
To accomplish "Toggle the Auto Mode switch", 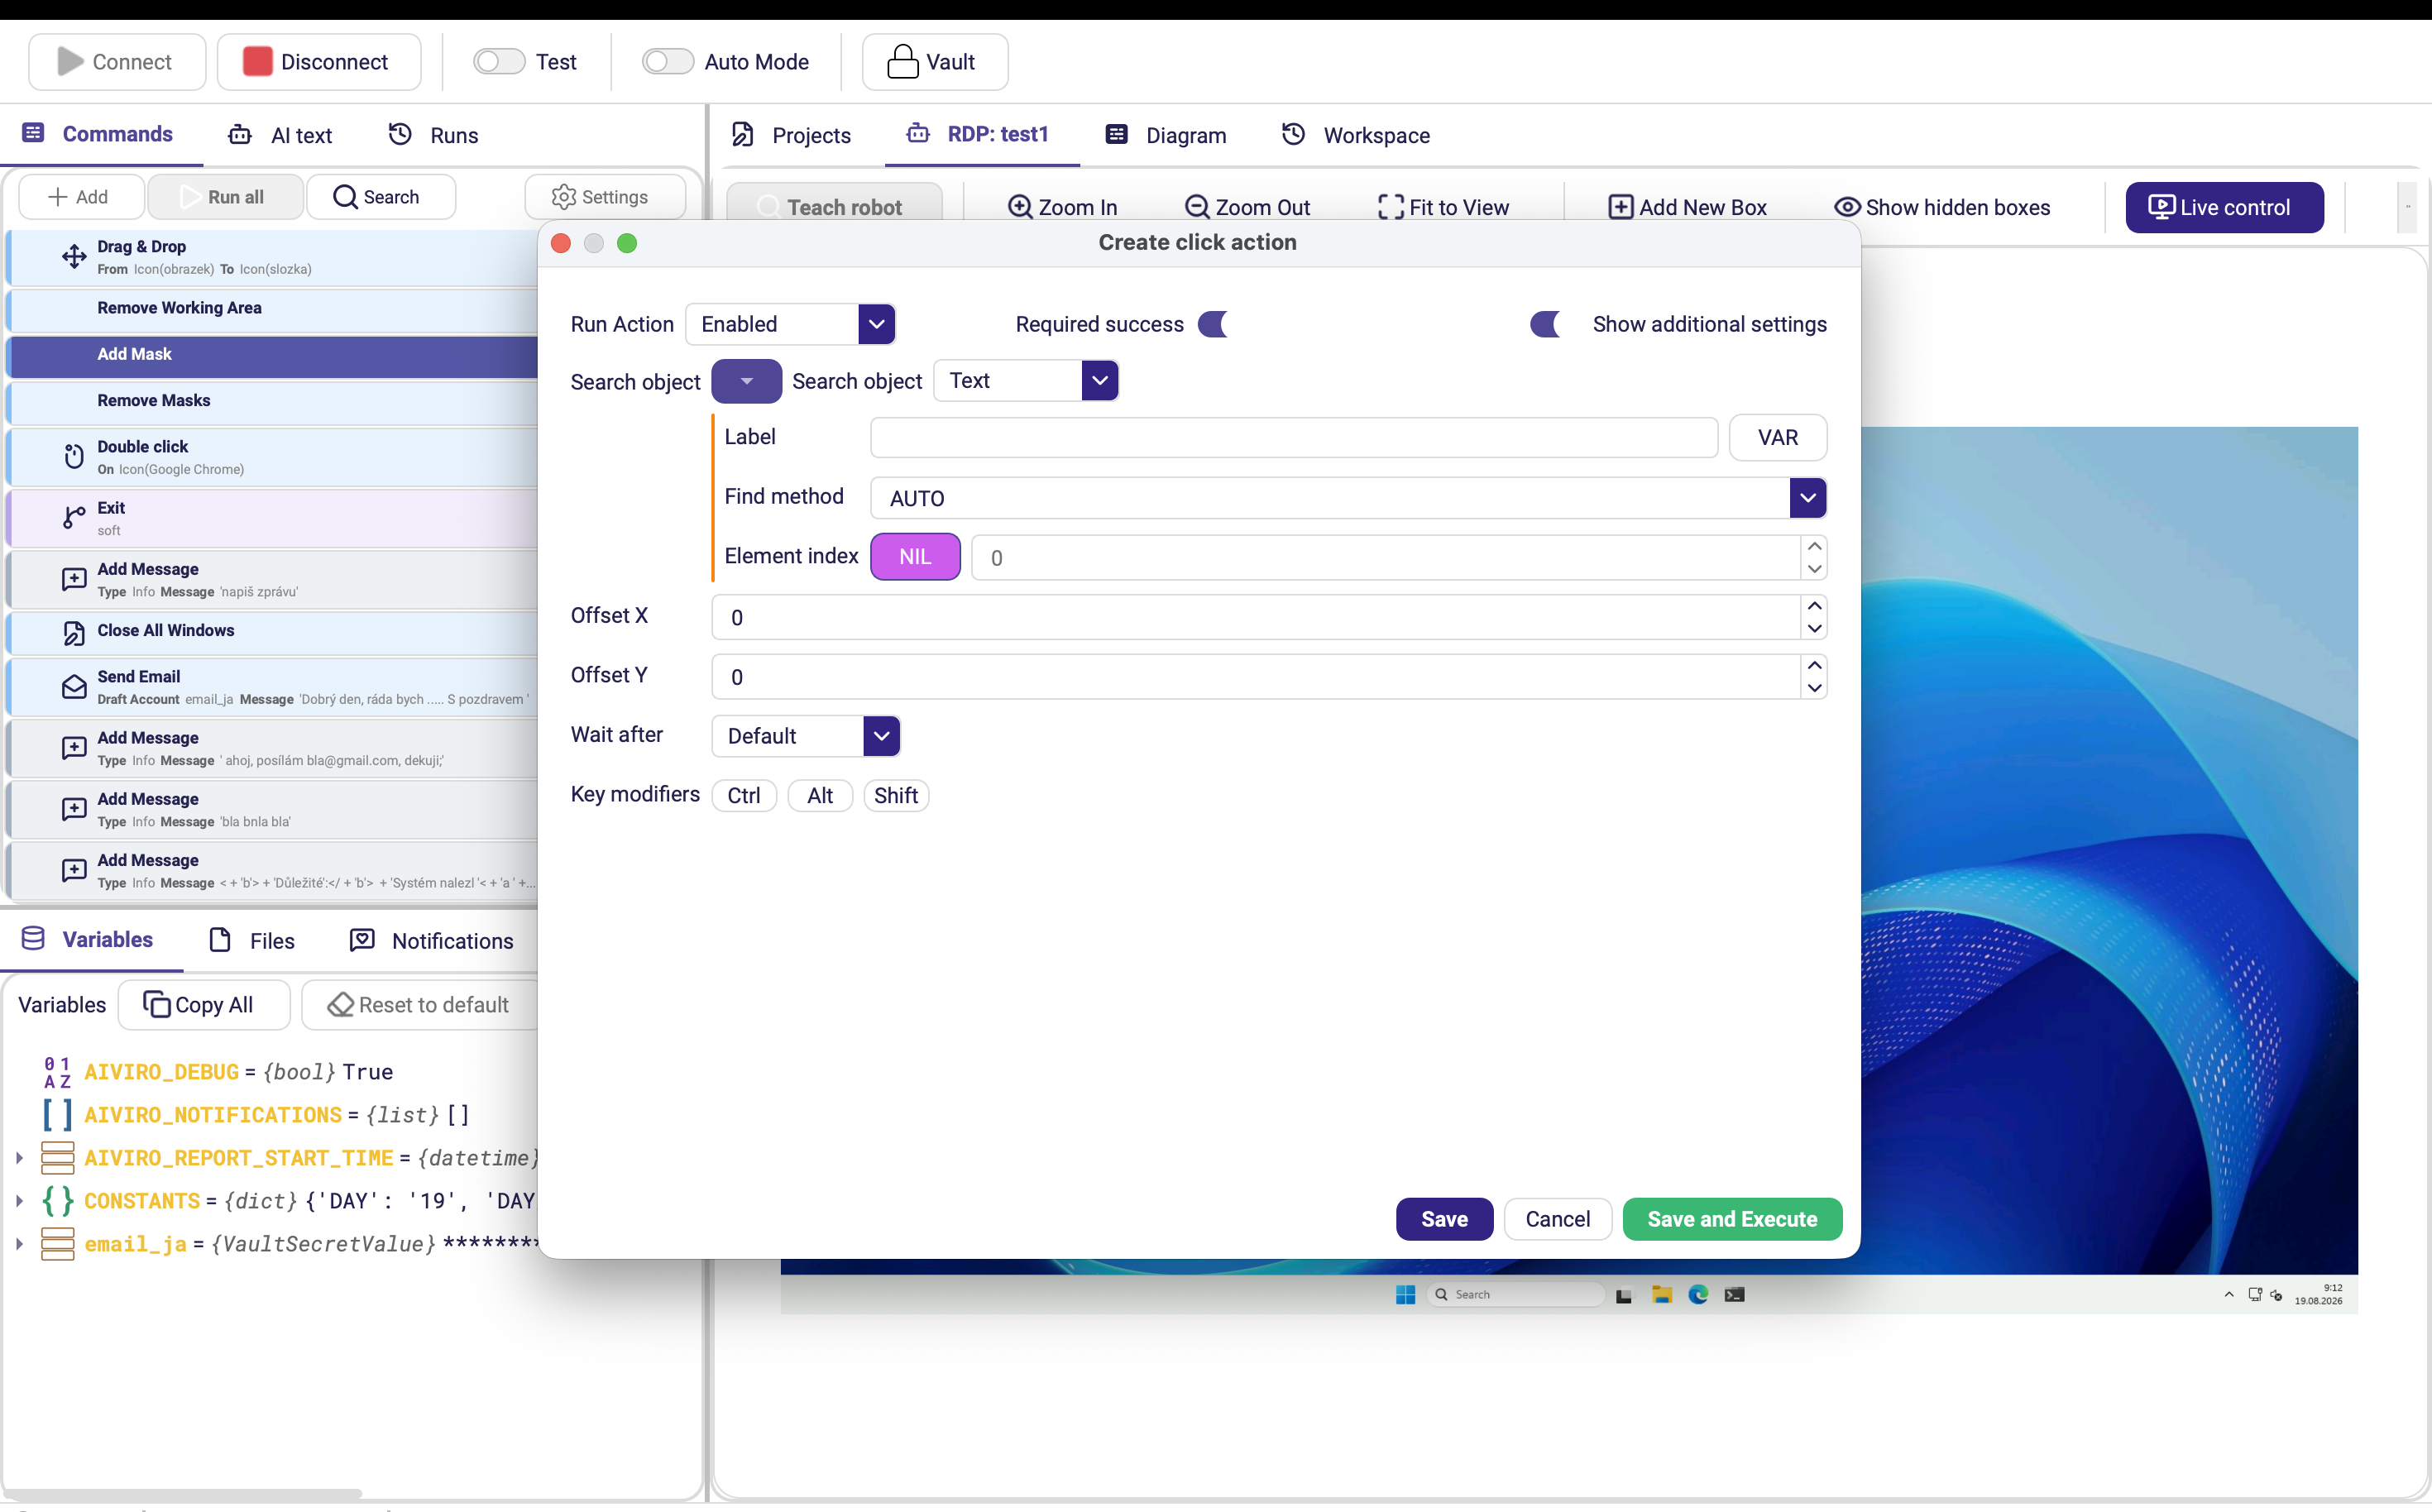I will click(x=668, y=62).
